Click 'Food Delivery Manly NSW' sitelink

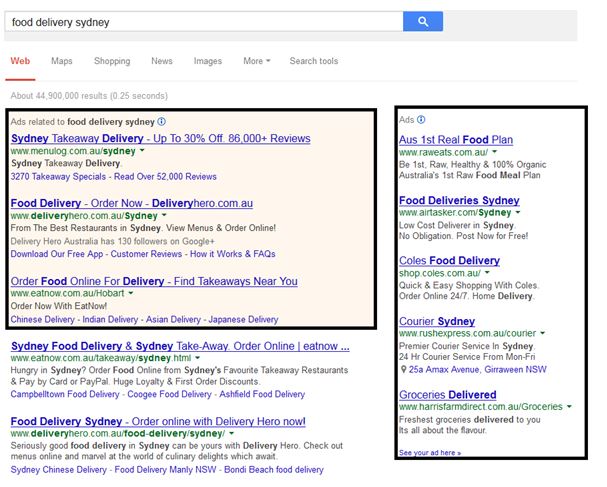point(165,470)
